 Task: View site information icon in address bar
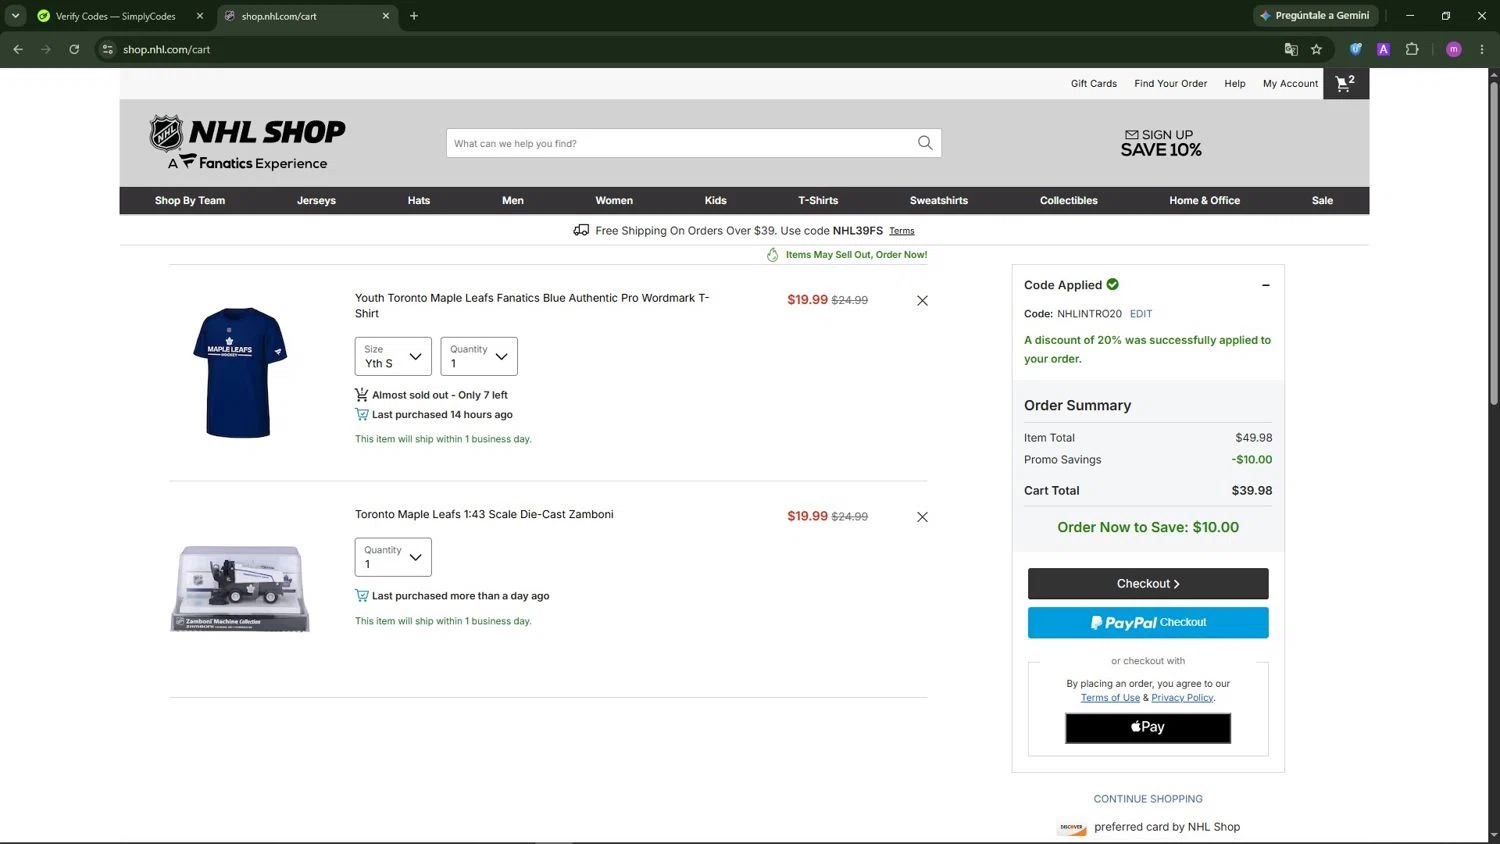pos(108,49)
